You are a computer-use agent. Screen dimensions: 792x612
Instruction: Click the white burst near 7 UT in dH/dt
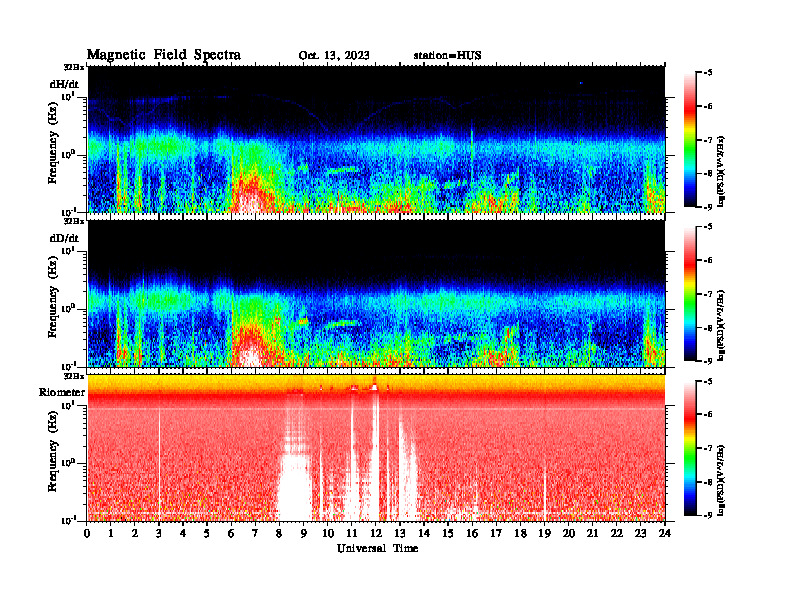pyautogui.click(x=251, y=201)
